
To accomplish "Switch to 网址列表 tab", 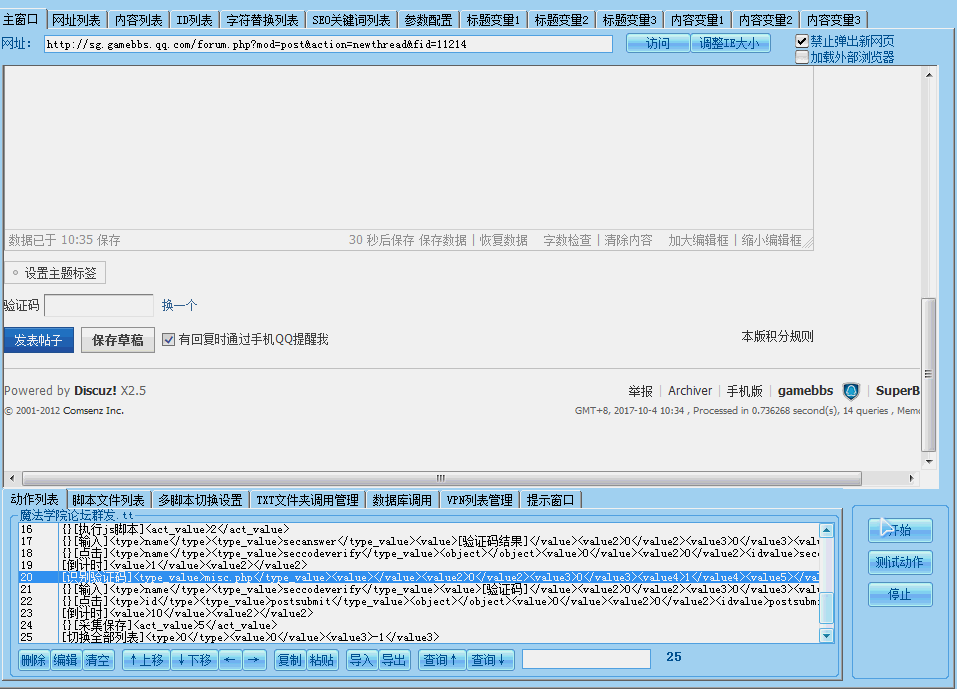I will [76, 20].
